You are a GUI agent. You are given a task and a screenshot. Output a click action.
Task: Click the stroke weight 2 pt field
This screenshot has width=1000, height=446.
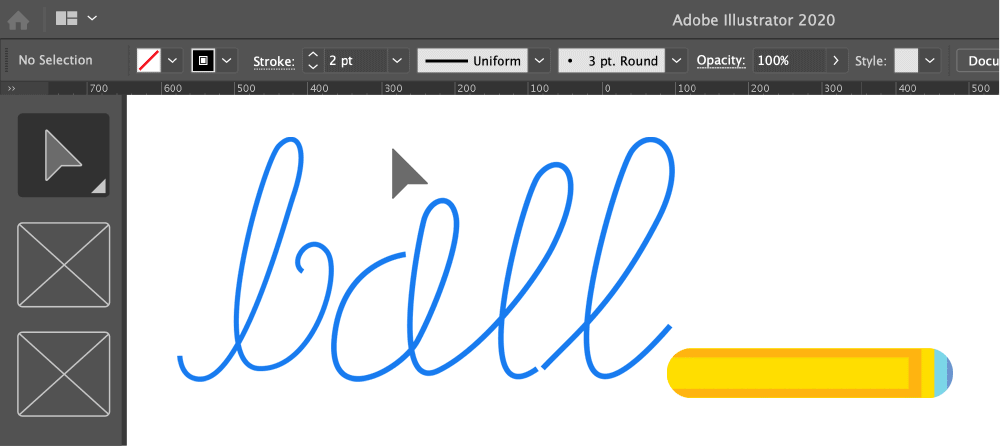click(x=355, y=60)
